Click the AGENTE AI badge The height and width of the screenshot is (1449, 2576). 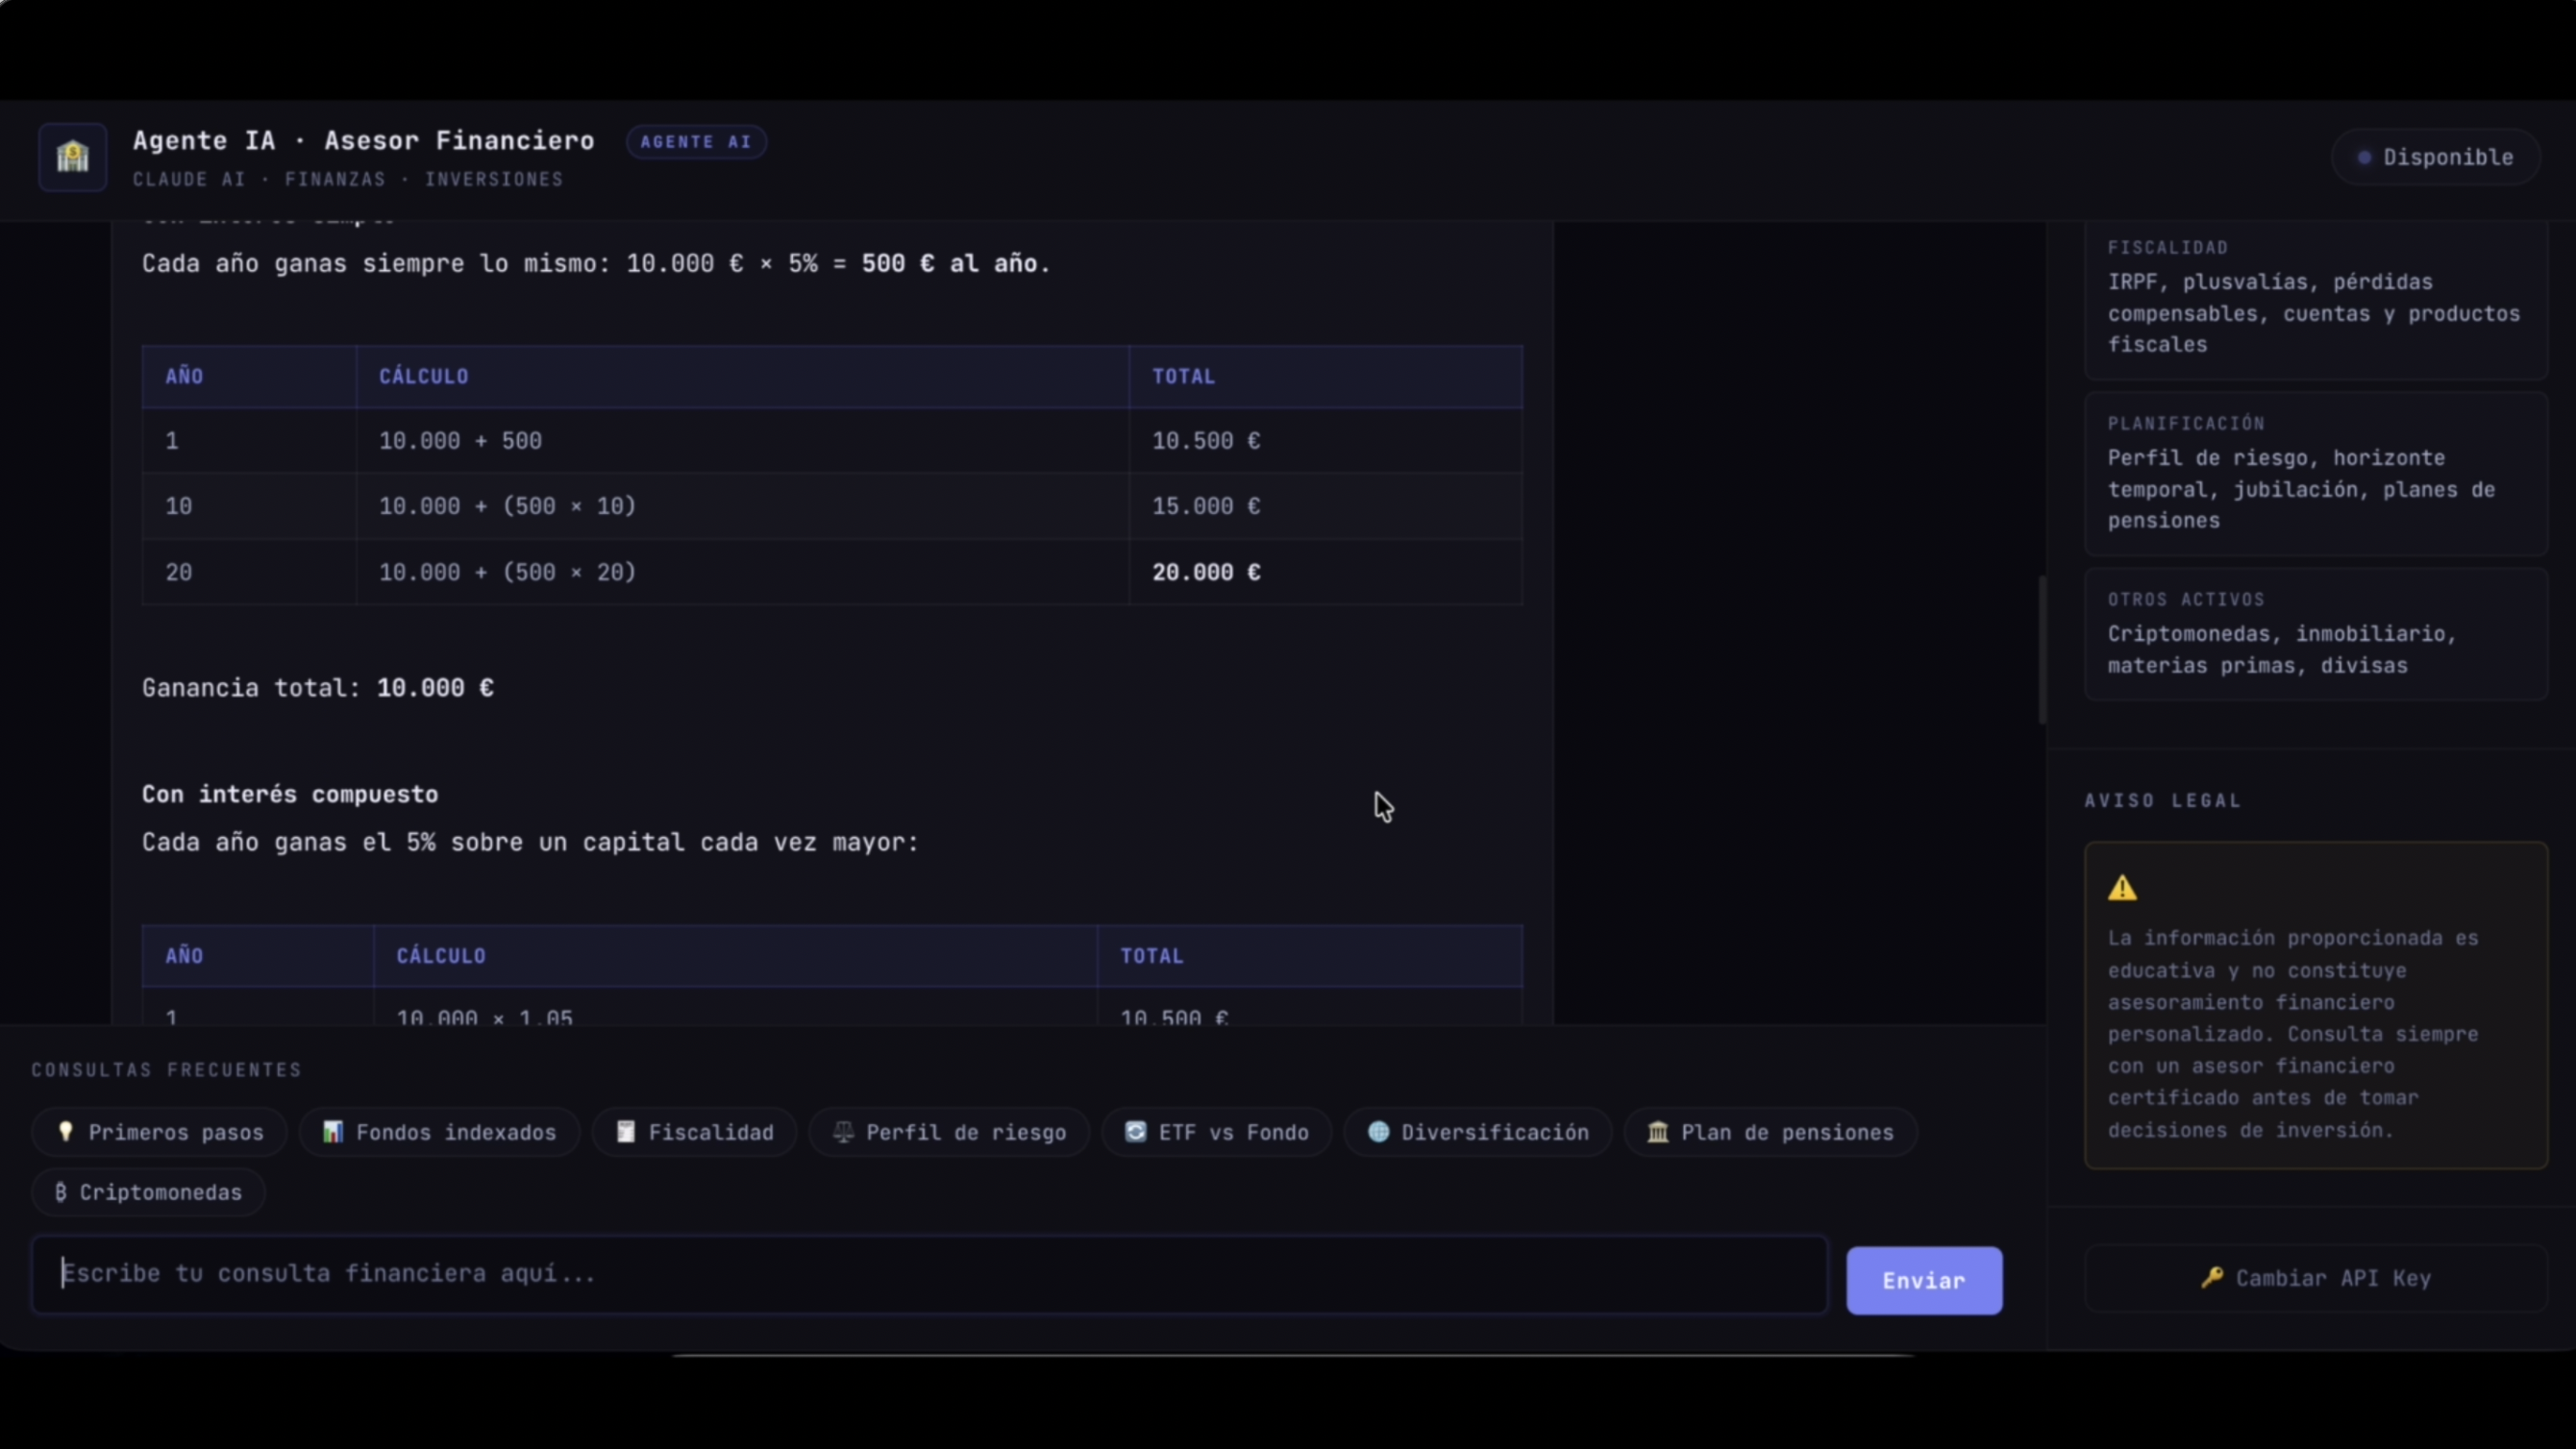point(696,142)
